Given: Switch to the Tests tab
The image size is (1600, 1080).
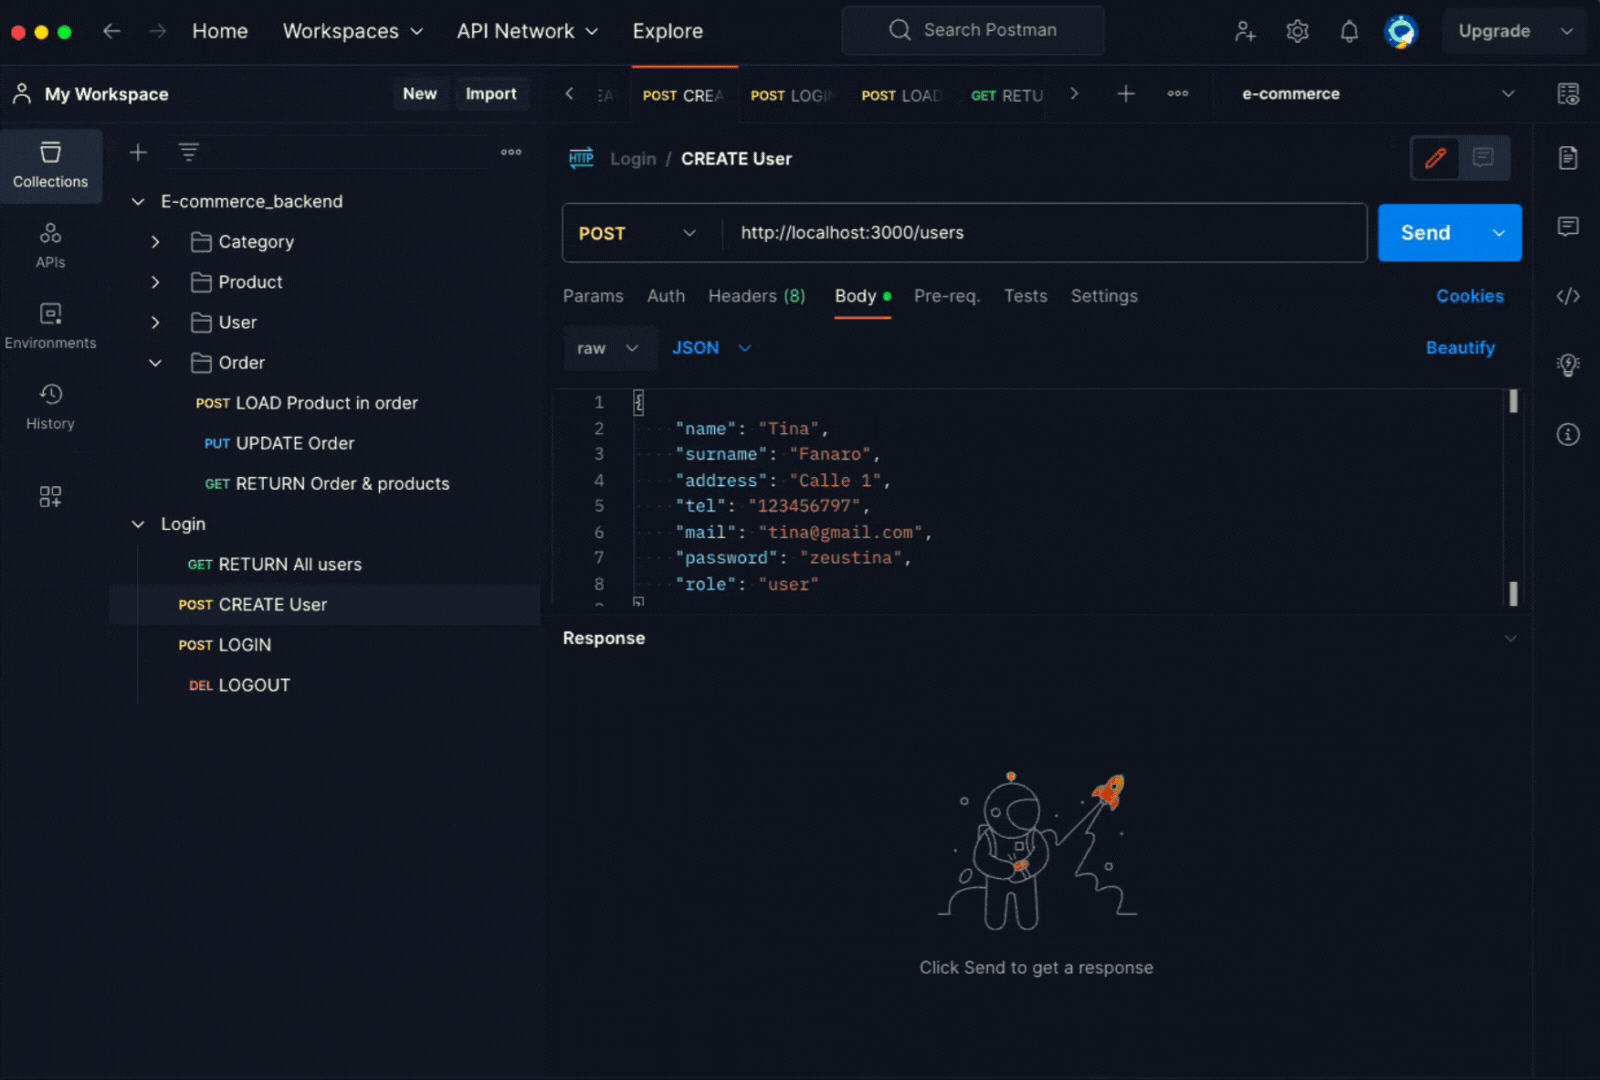Looking at the screenshot, I should tap(1025, 296).
